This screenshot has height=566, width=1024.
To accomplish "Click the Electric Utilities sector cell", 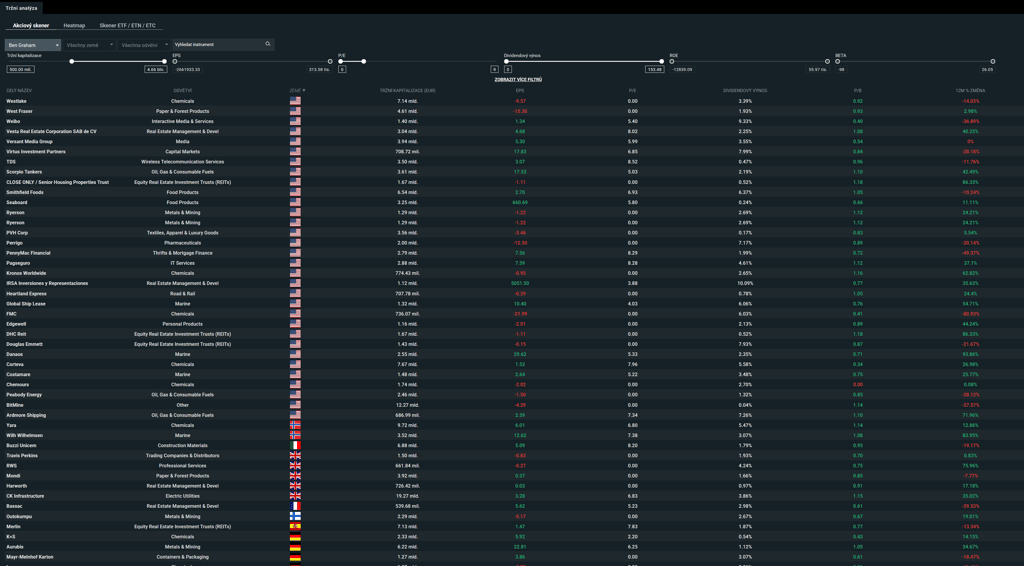I will point(182,496).
